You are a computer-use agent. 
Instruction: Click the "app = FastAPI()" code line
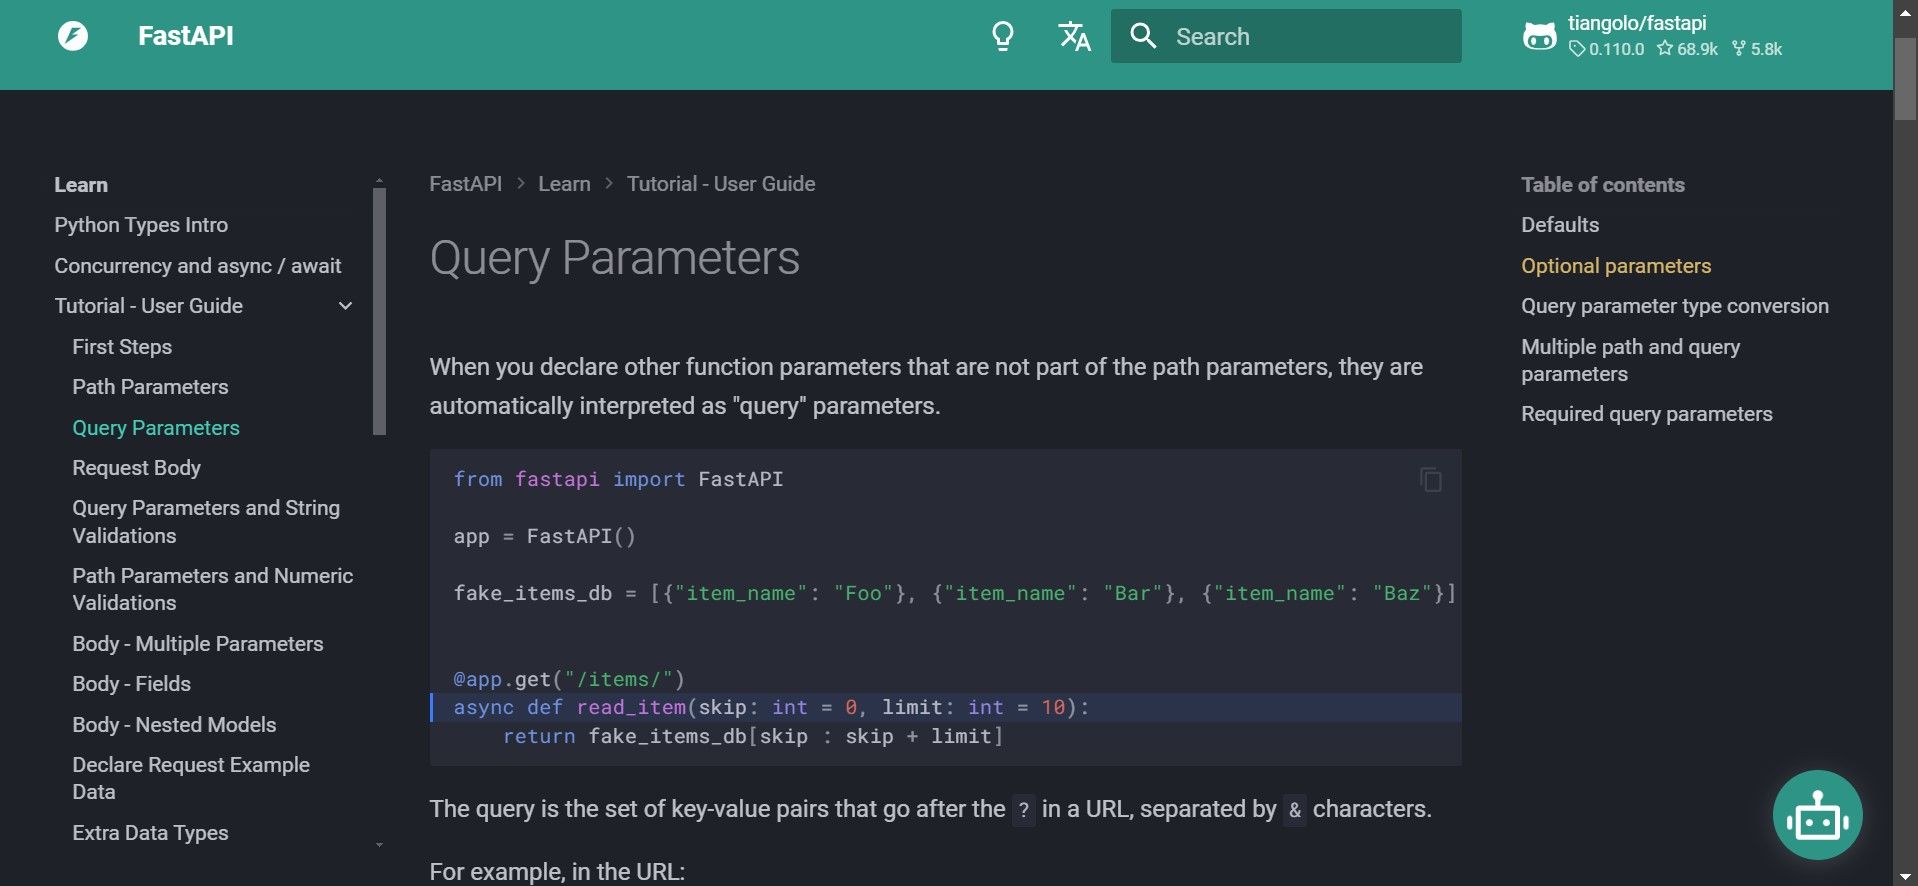(544, 537)
